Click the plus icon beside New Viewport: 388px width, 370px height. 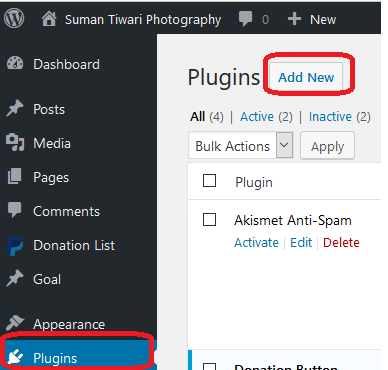pyautogui.click(x=294, y=19)
